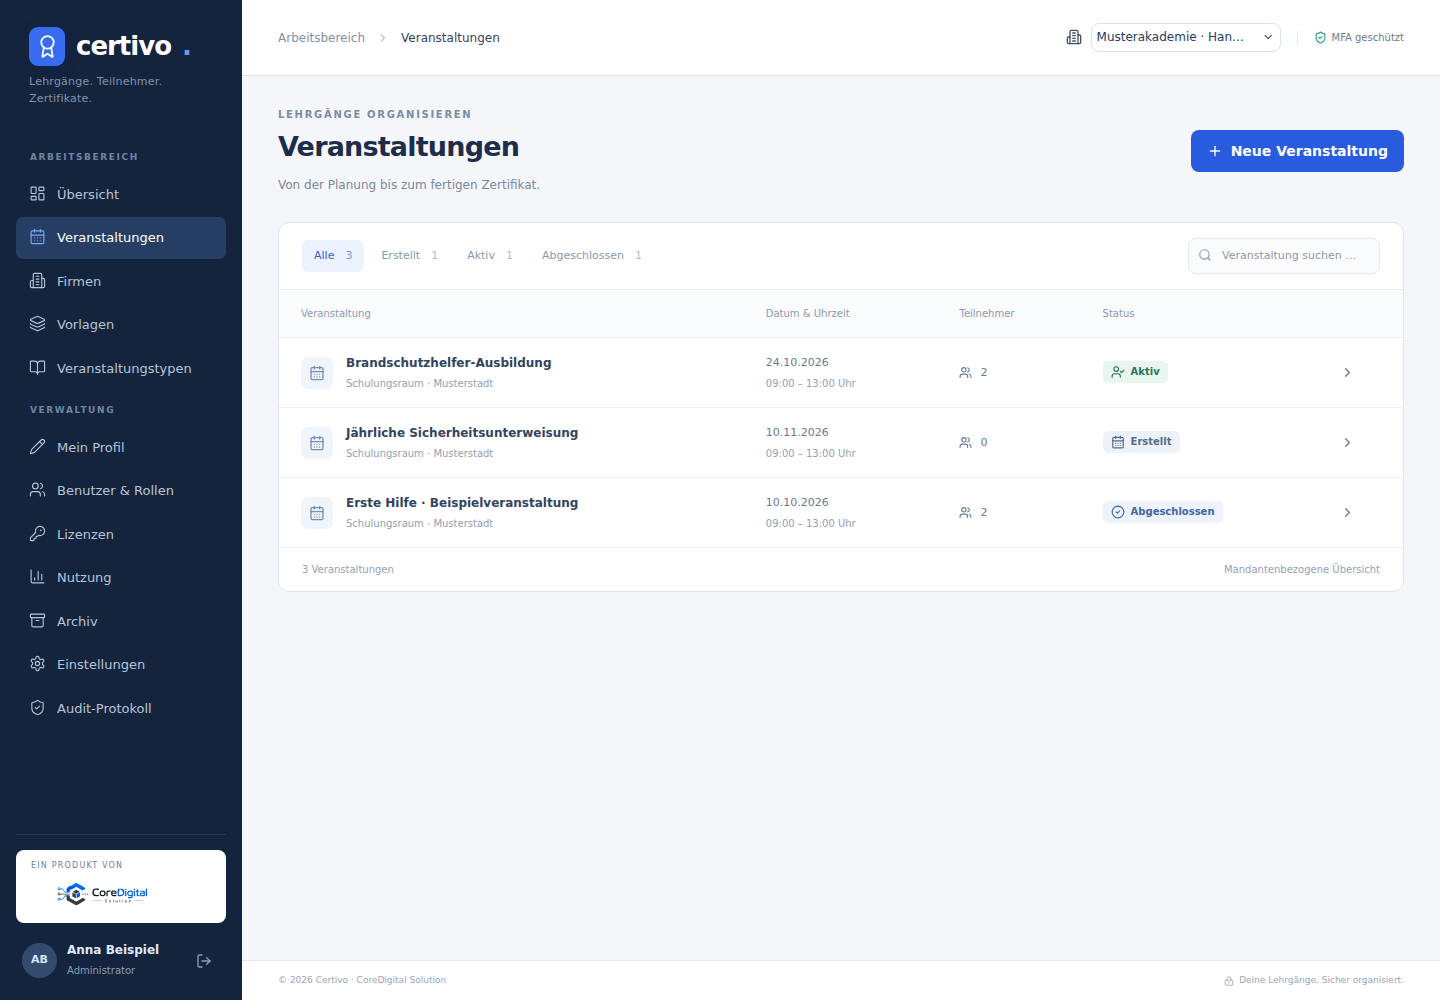Open Brandschutzhelfer-Ausbildung event title

coord(448,363)
